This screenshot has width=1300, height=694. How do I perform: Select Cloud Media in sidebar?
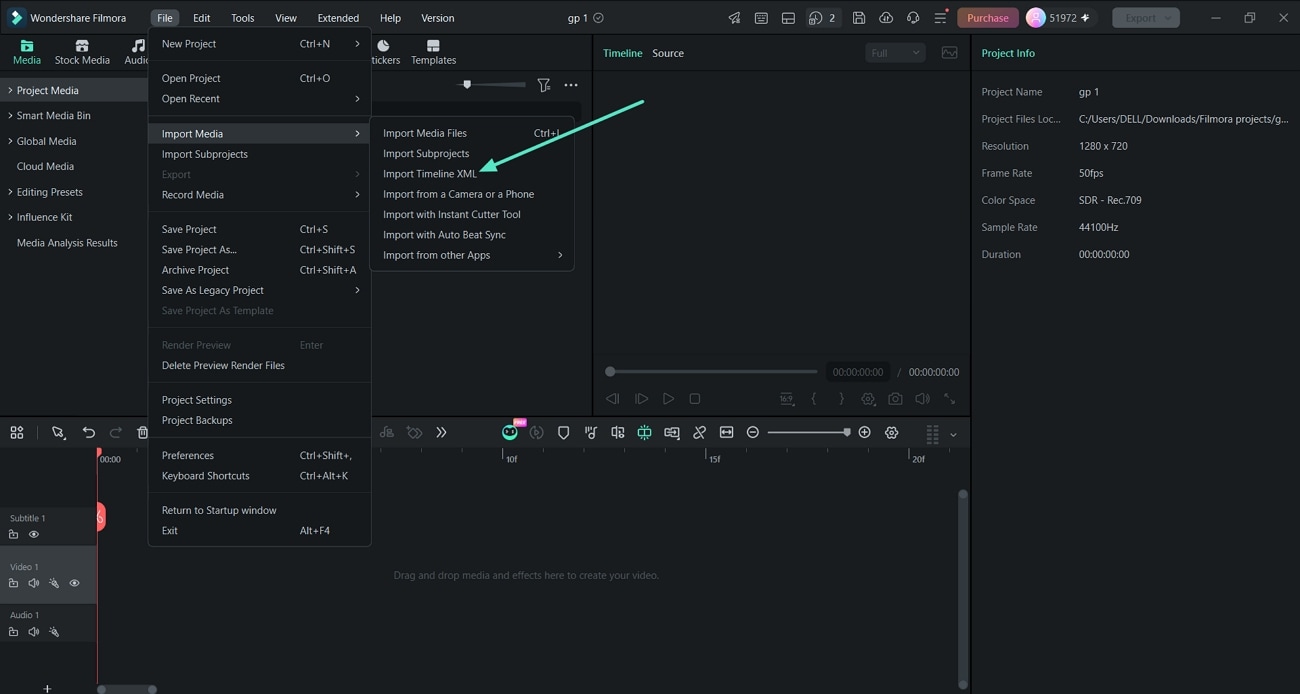[45, 166]
